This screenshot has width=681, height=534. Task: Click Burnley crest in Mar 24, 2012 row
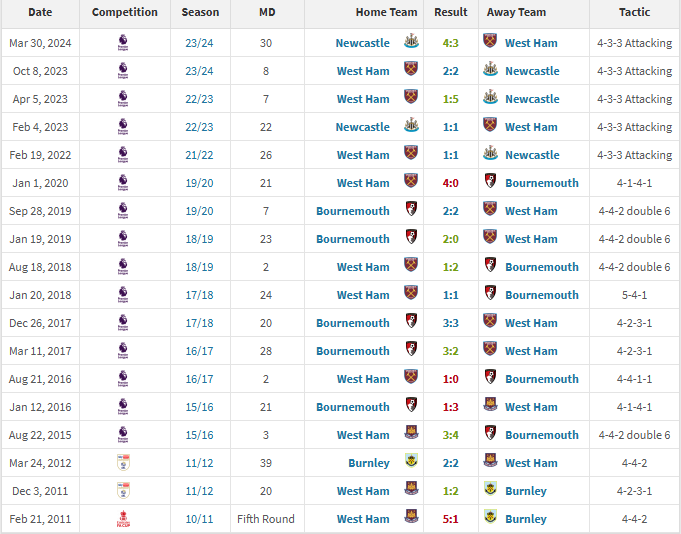coord(410,462)
